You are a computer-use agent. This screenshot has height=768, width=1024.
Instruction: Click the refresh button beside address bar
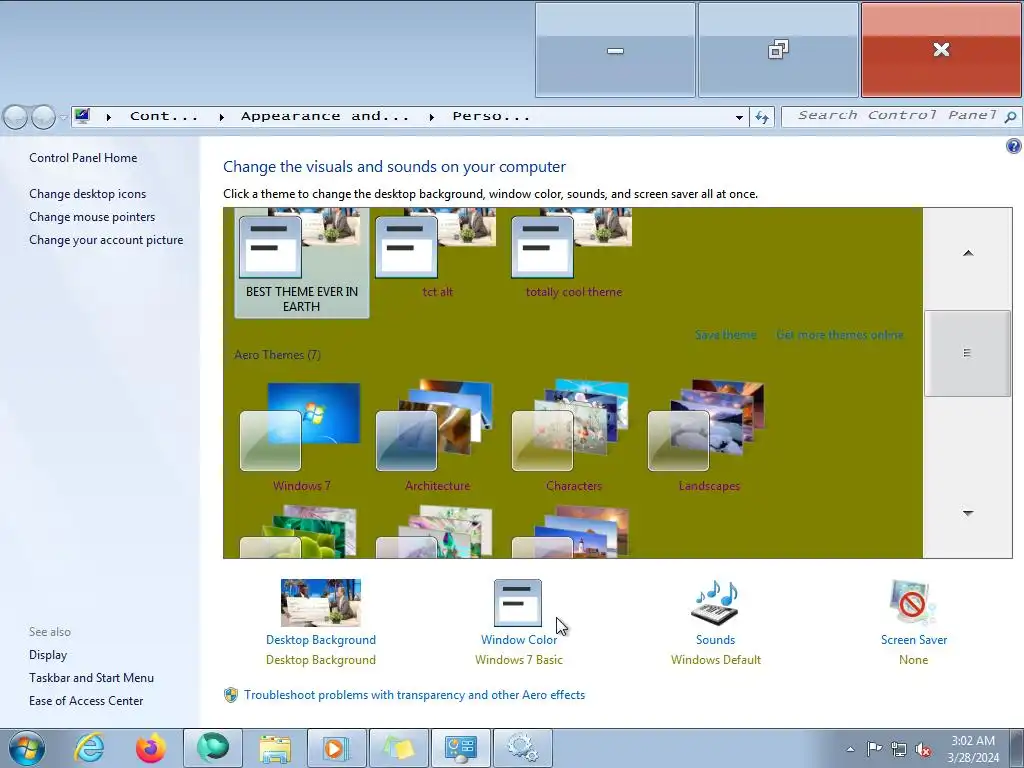[x=761, y=117]
